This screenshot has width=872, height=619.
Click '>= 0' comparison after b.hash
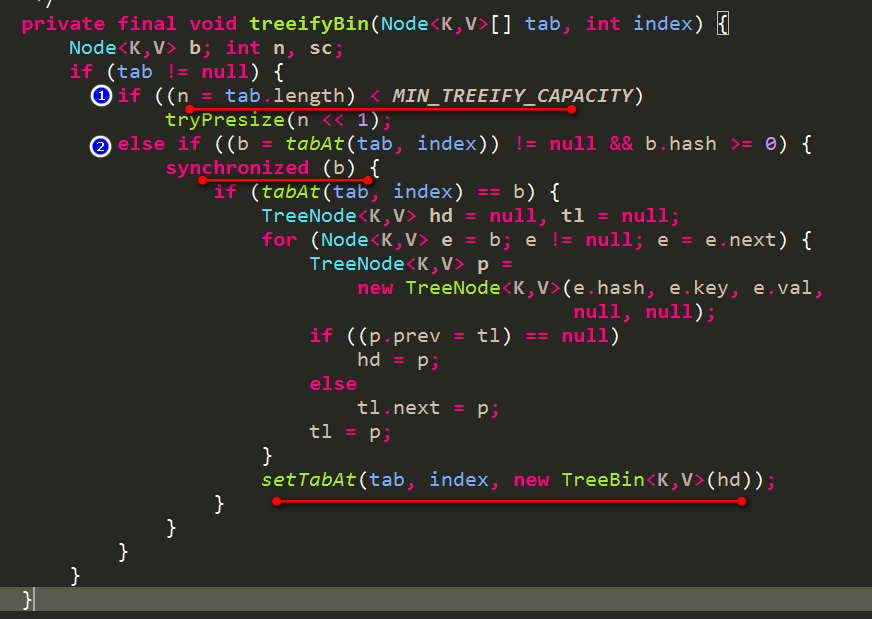tap(753, 144)
